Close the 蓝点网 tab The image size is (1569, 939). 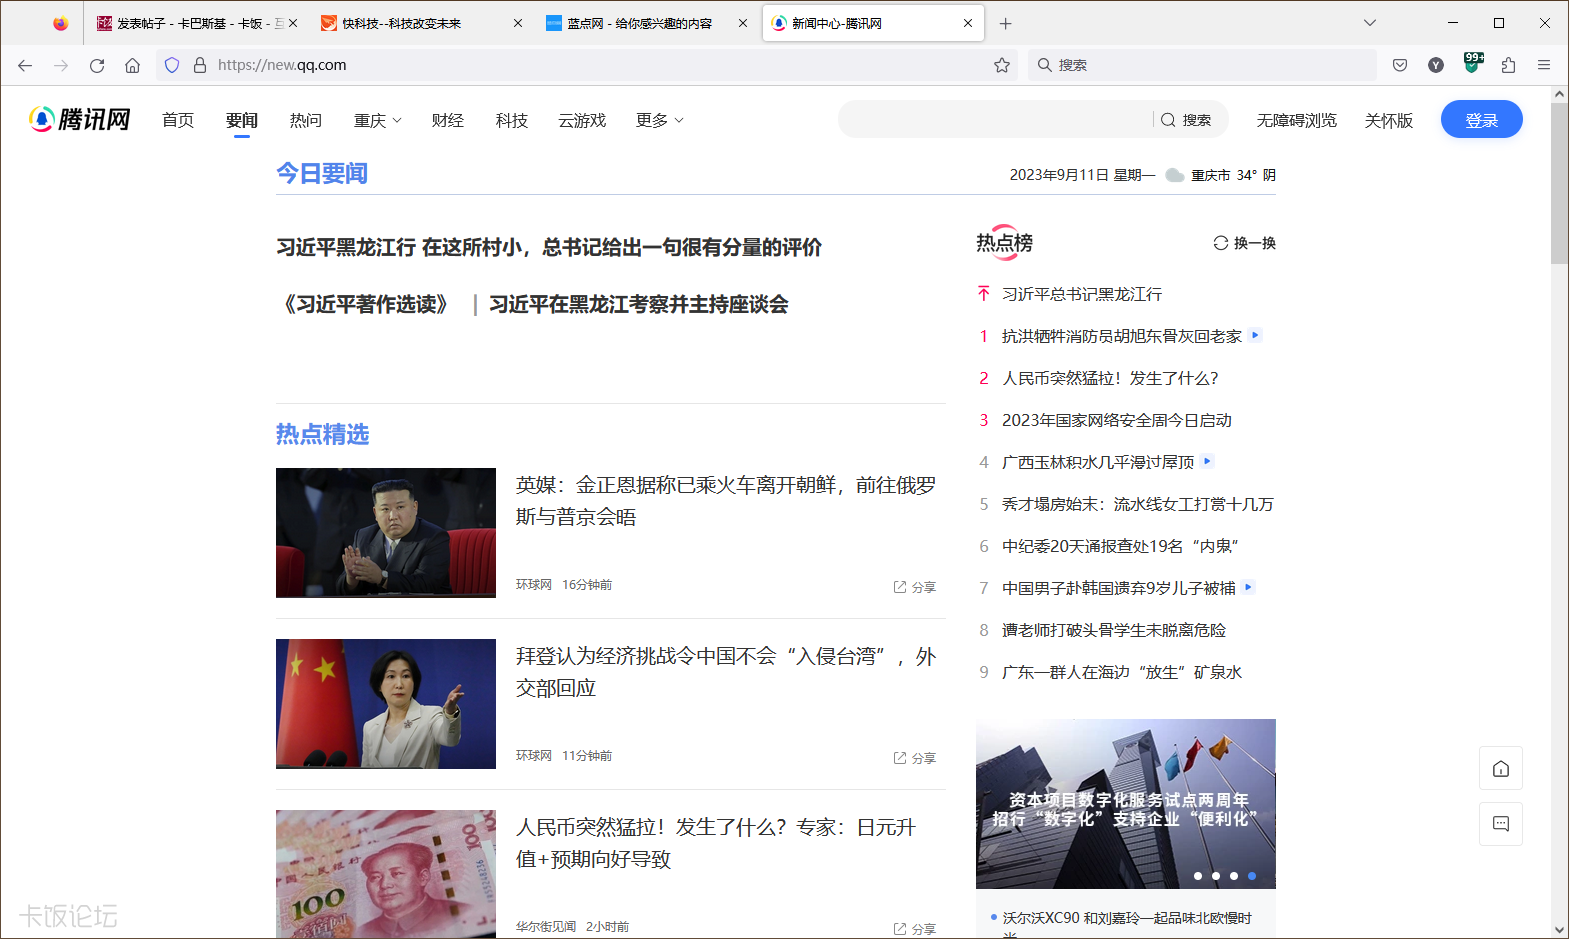(x=743, y=23)
